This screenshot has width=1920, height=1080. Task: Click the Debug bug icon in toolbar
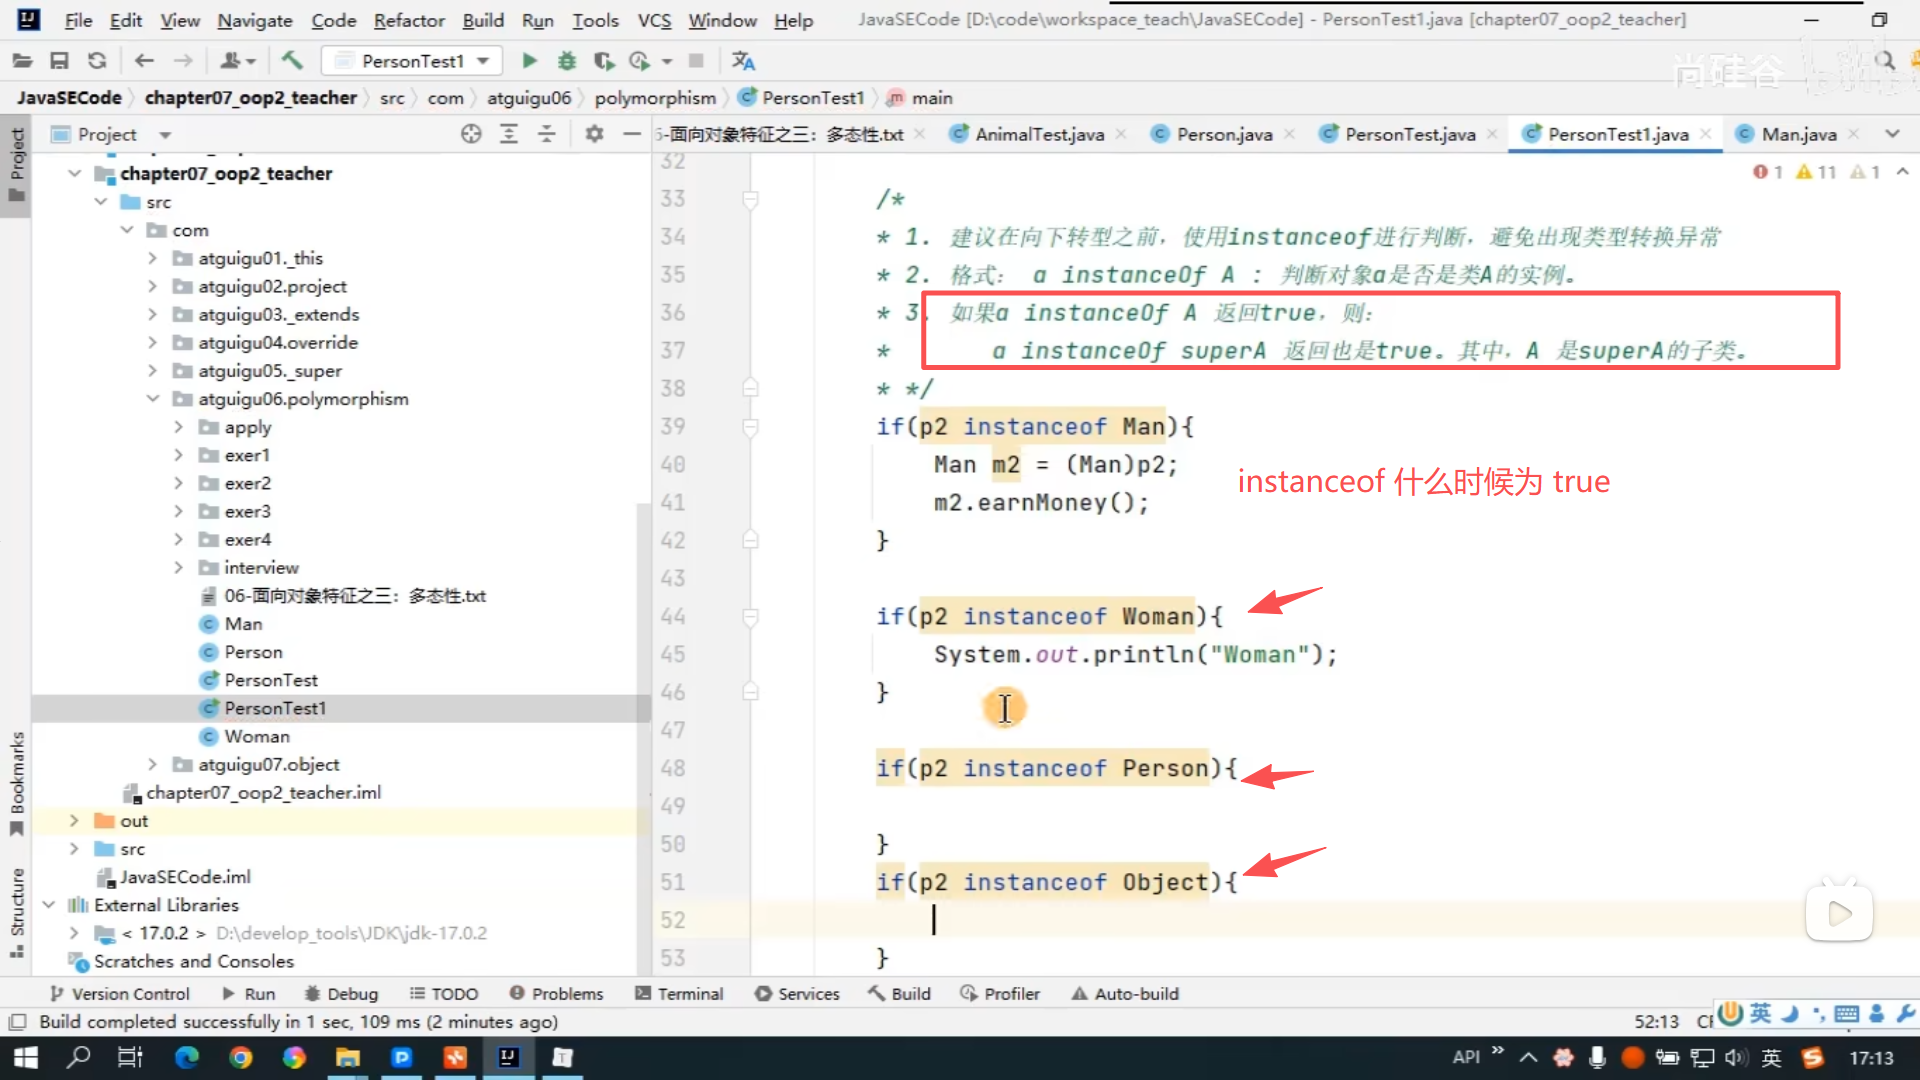pos(567,61)
